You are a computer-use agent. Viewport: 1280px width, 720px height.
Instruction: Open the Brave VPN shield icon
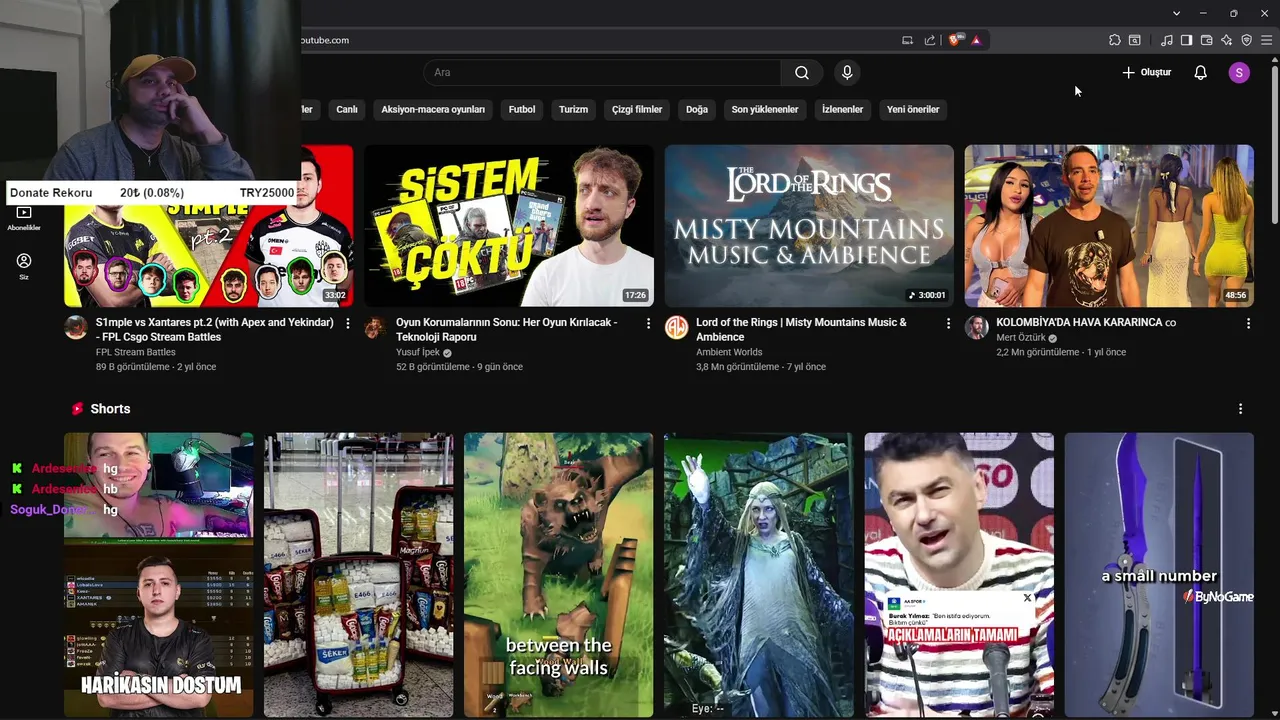coord(1247,40)
